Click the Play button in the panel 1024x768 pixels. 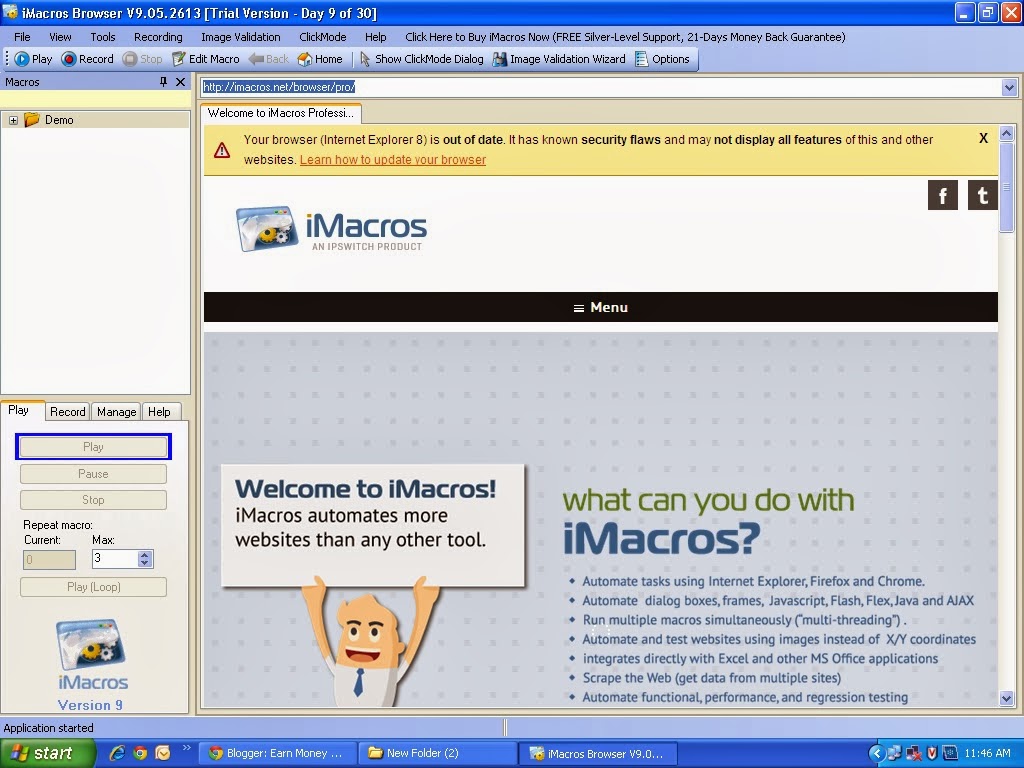pyautogui.click(x=93, y=447)
